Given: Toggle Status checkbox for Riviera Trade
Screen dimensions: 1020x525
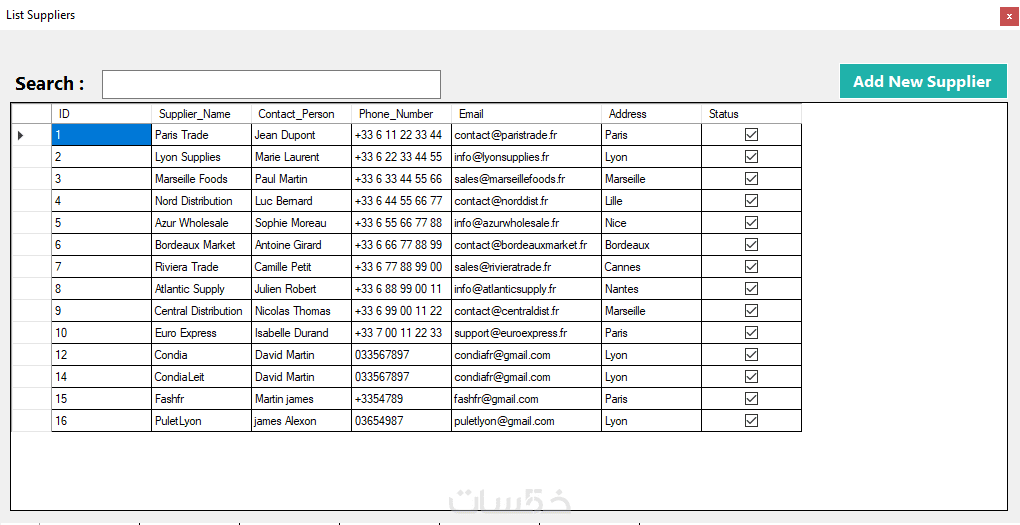Looking at the screenshot, I should (751, 267).
